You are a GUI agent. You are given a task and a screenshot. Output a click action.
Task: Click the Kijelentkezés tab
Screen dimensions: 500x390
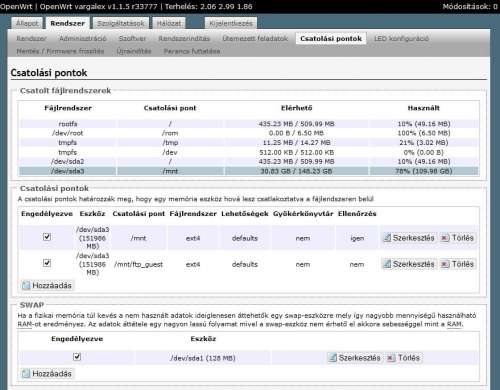tap(231, 23)
